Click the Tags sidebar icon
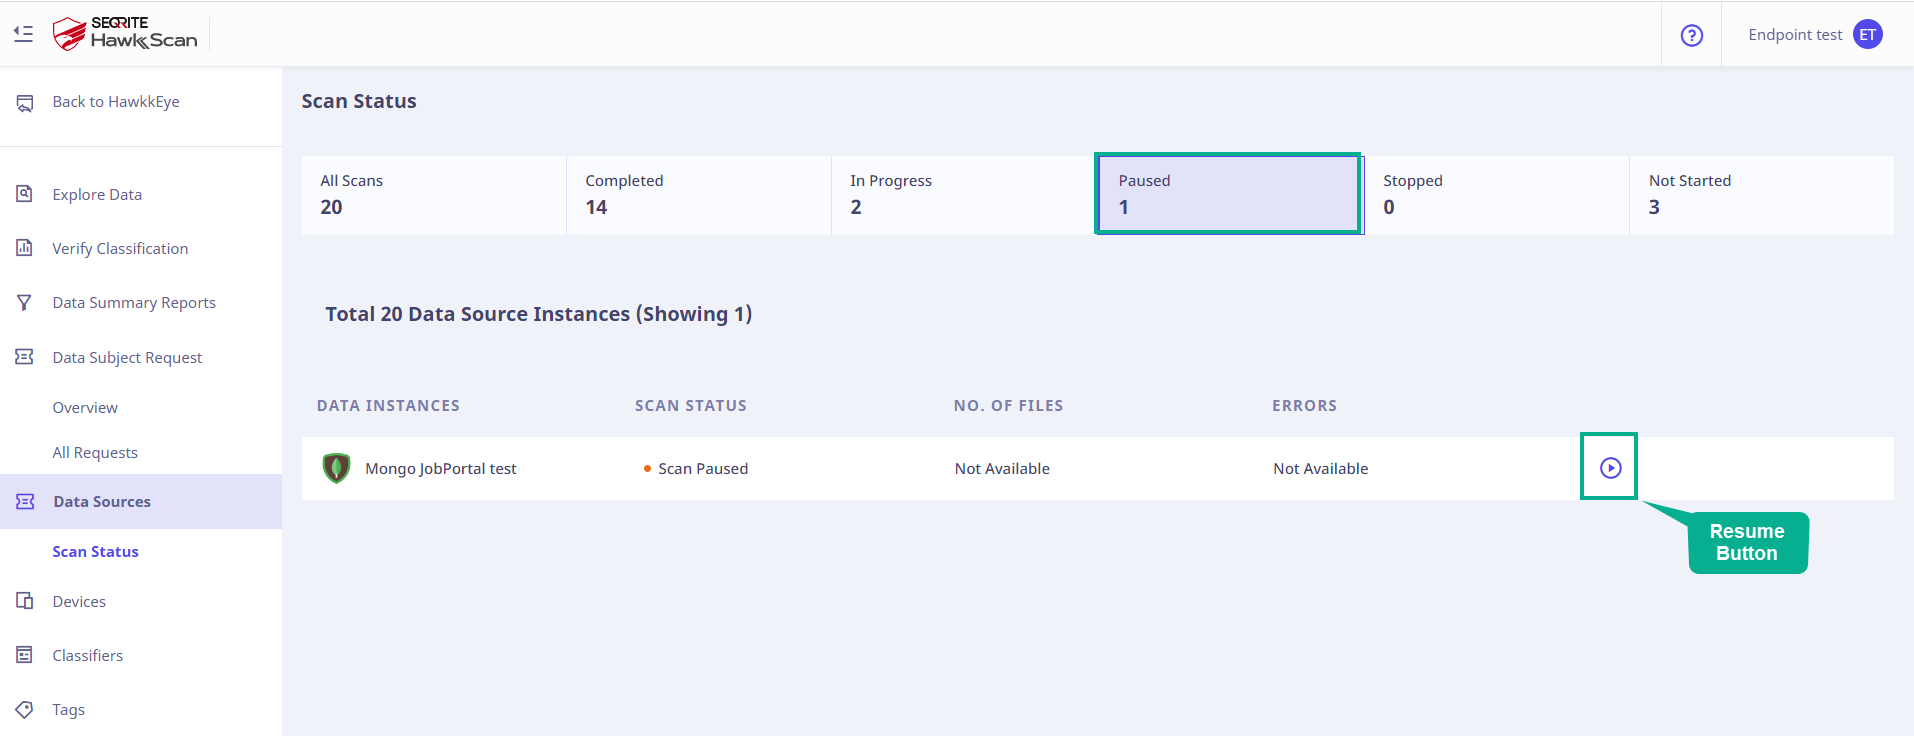This screenshot has width=1914, height=736. tap(25, 709)
